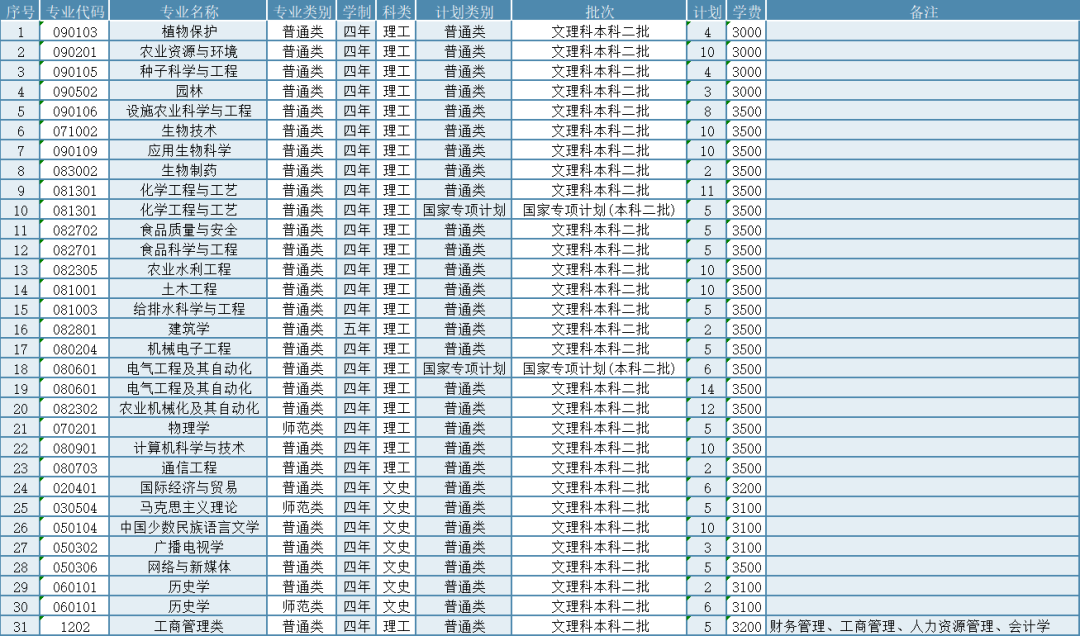Select the 网络与新媒体 major cell
Viewport: 1080px width, 636px height.
coord(189,567)
